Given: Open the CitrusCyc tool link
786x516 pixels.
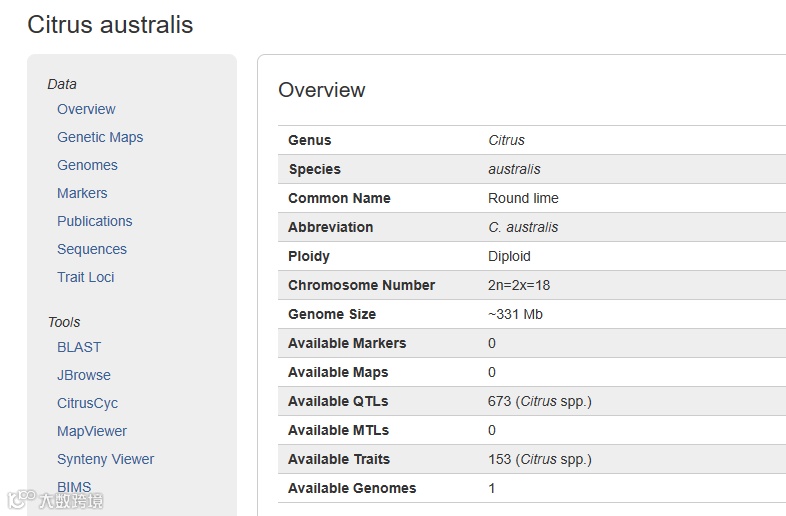Looking at the screenshot, I should 88,403.
